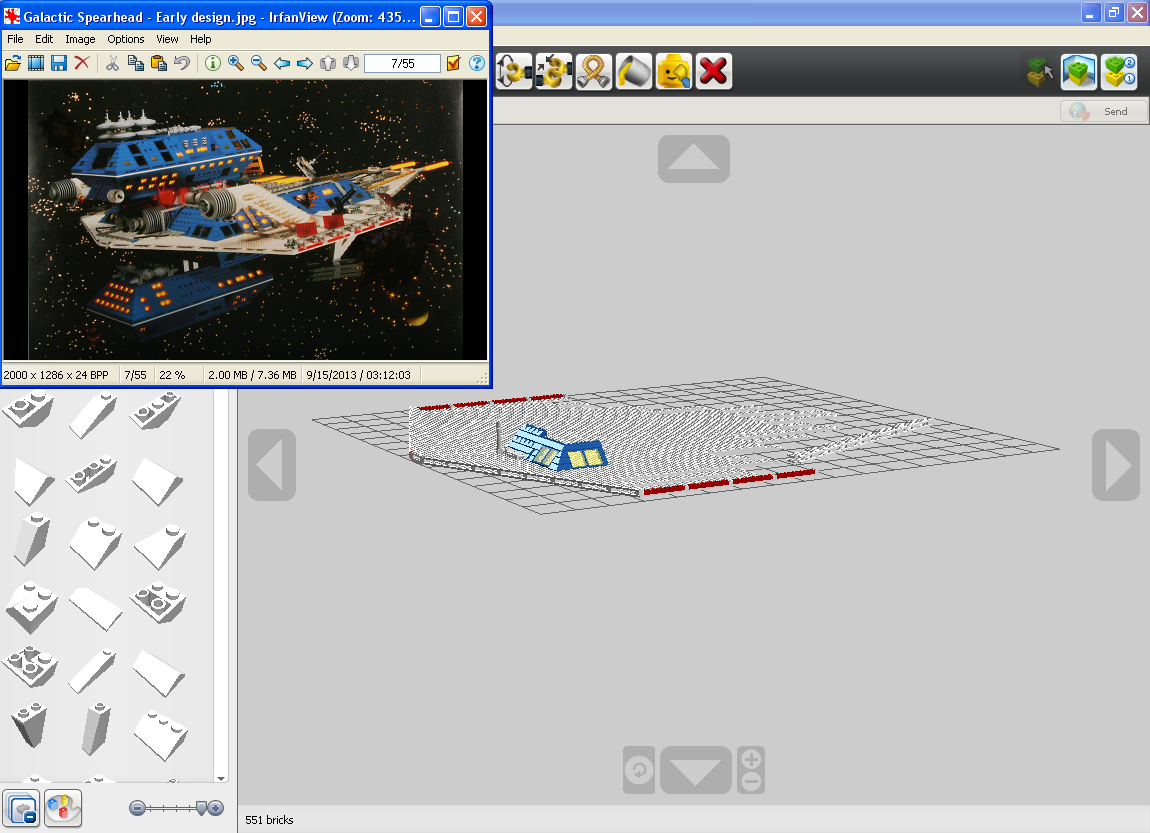Filter bricks by color
Image resolution: width=1150 pixels, height=833 pixels.
click(63, 809)
